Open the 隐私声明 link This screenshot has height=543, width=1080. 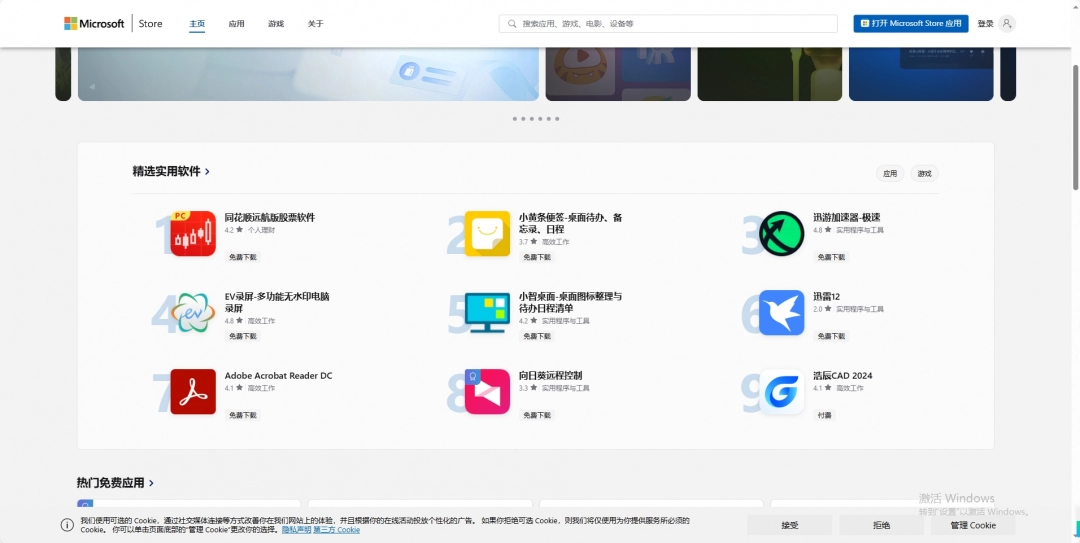[296, 530]
